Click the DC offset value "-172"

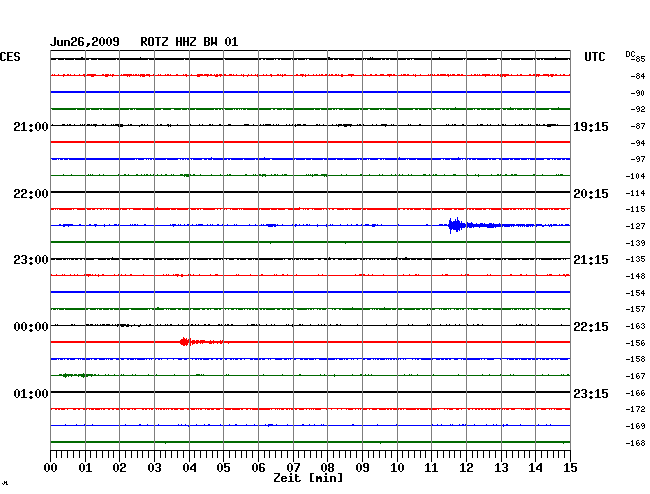pyautogui.click(x=635, y=409)
